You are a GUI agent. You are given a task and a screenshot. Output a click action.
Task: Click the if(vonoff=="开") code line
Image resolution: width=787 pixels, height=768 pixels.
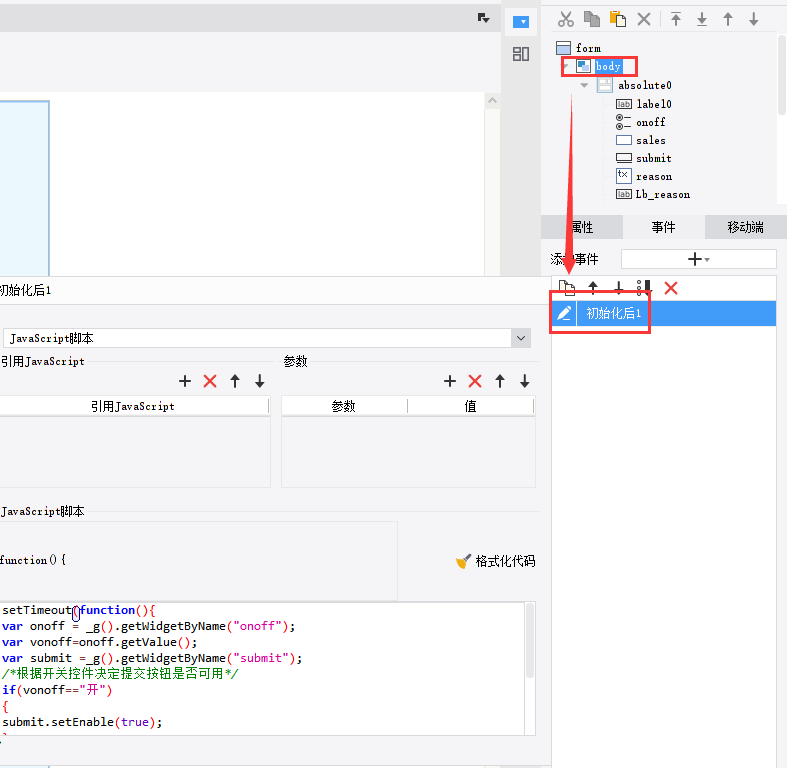point(57,690)
